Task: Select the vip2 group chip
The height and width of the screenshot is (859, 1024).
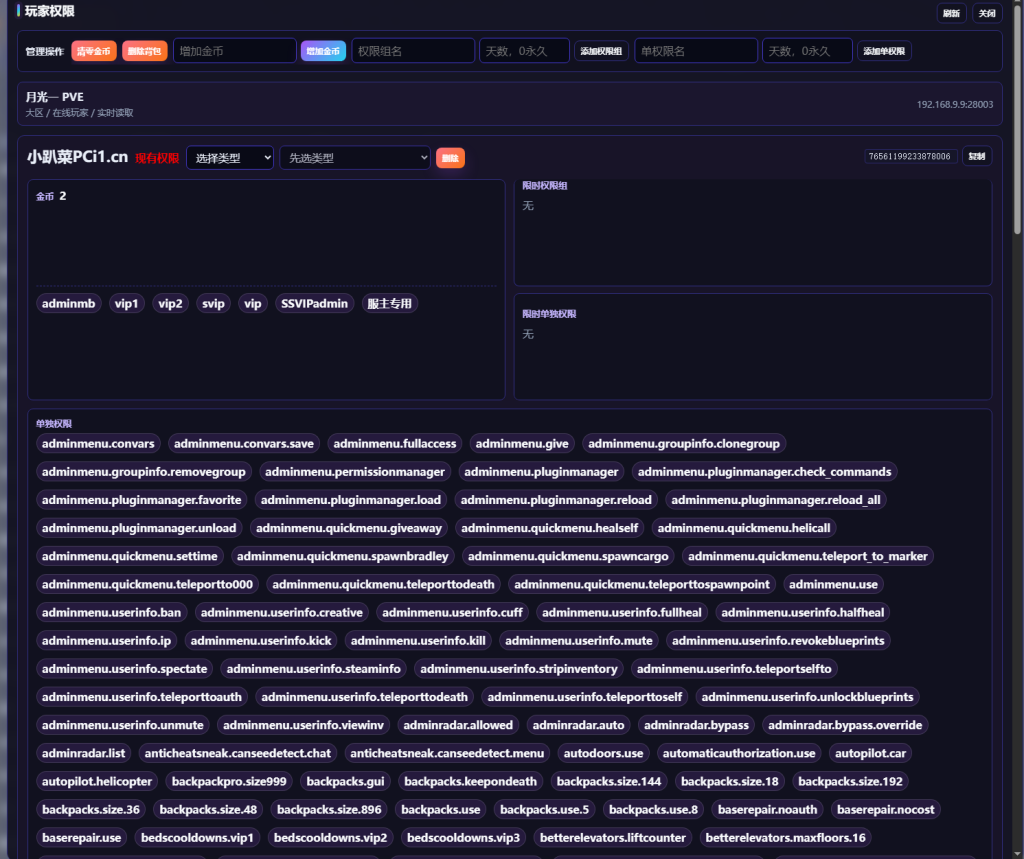Action: pyautogui.click(x=170, y=304)
